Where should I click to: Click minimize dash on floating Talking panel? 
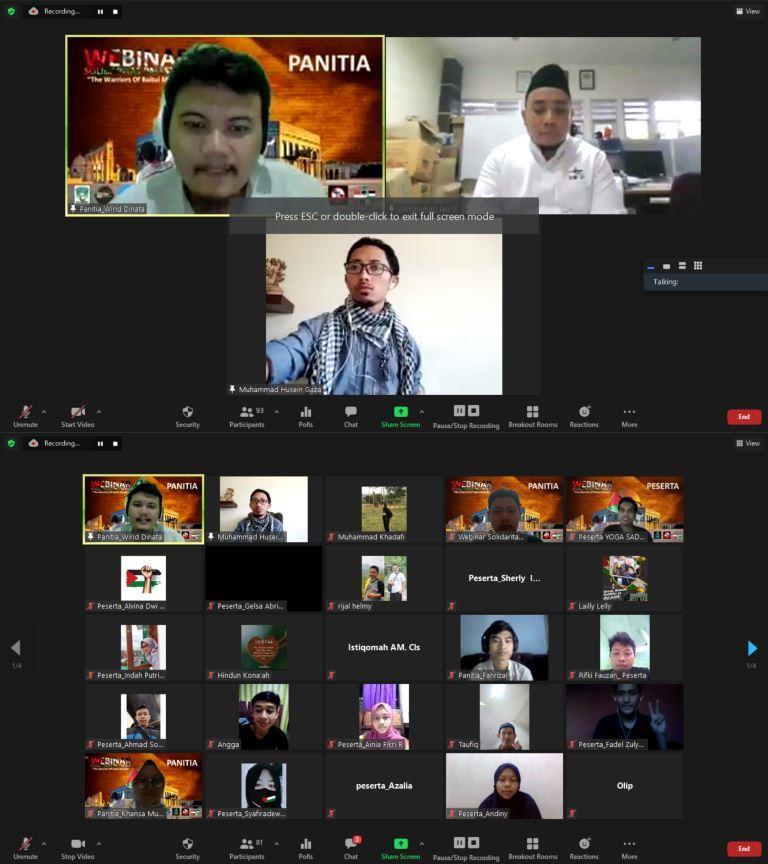click(651, 267)
